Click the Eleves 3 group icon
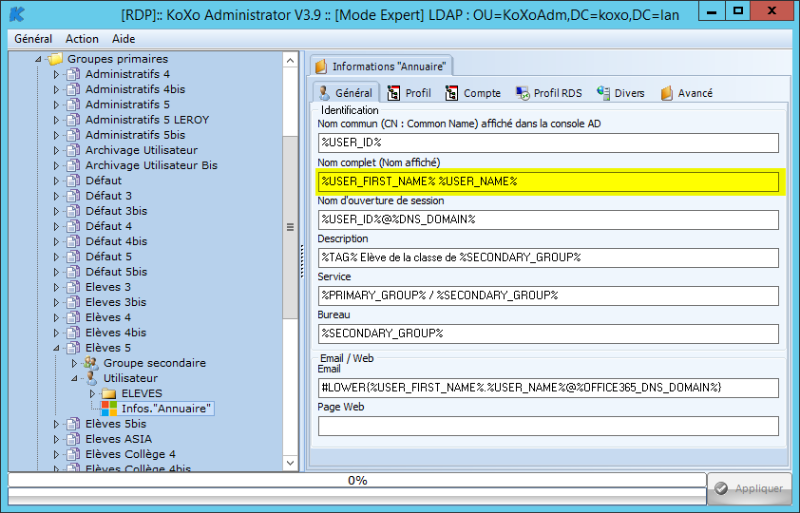 [x=73, y=287]
